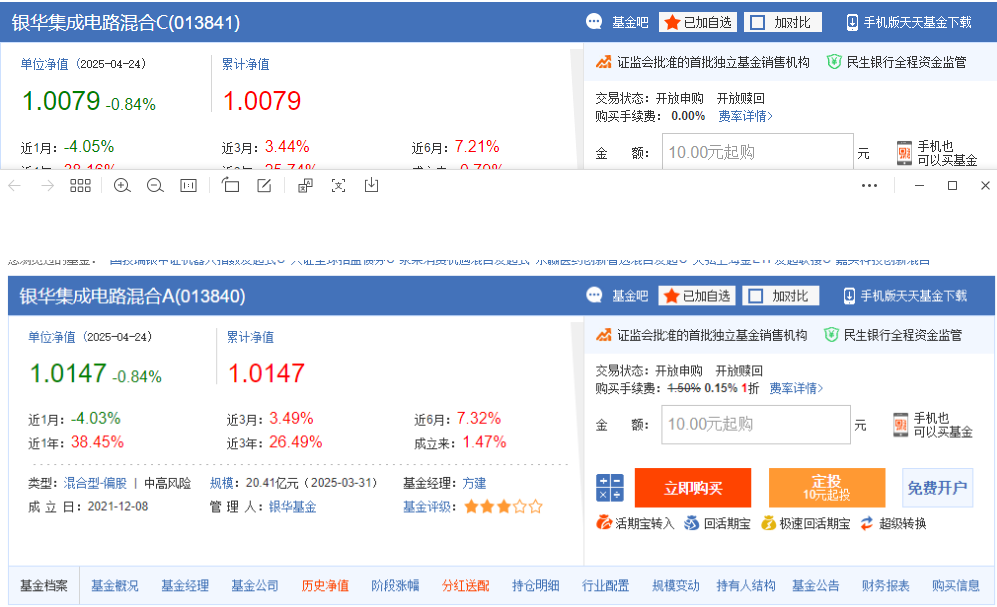
Task: Open fund manager 方建 link
Action: point(474,483)
